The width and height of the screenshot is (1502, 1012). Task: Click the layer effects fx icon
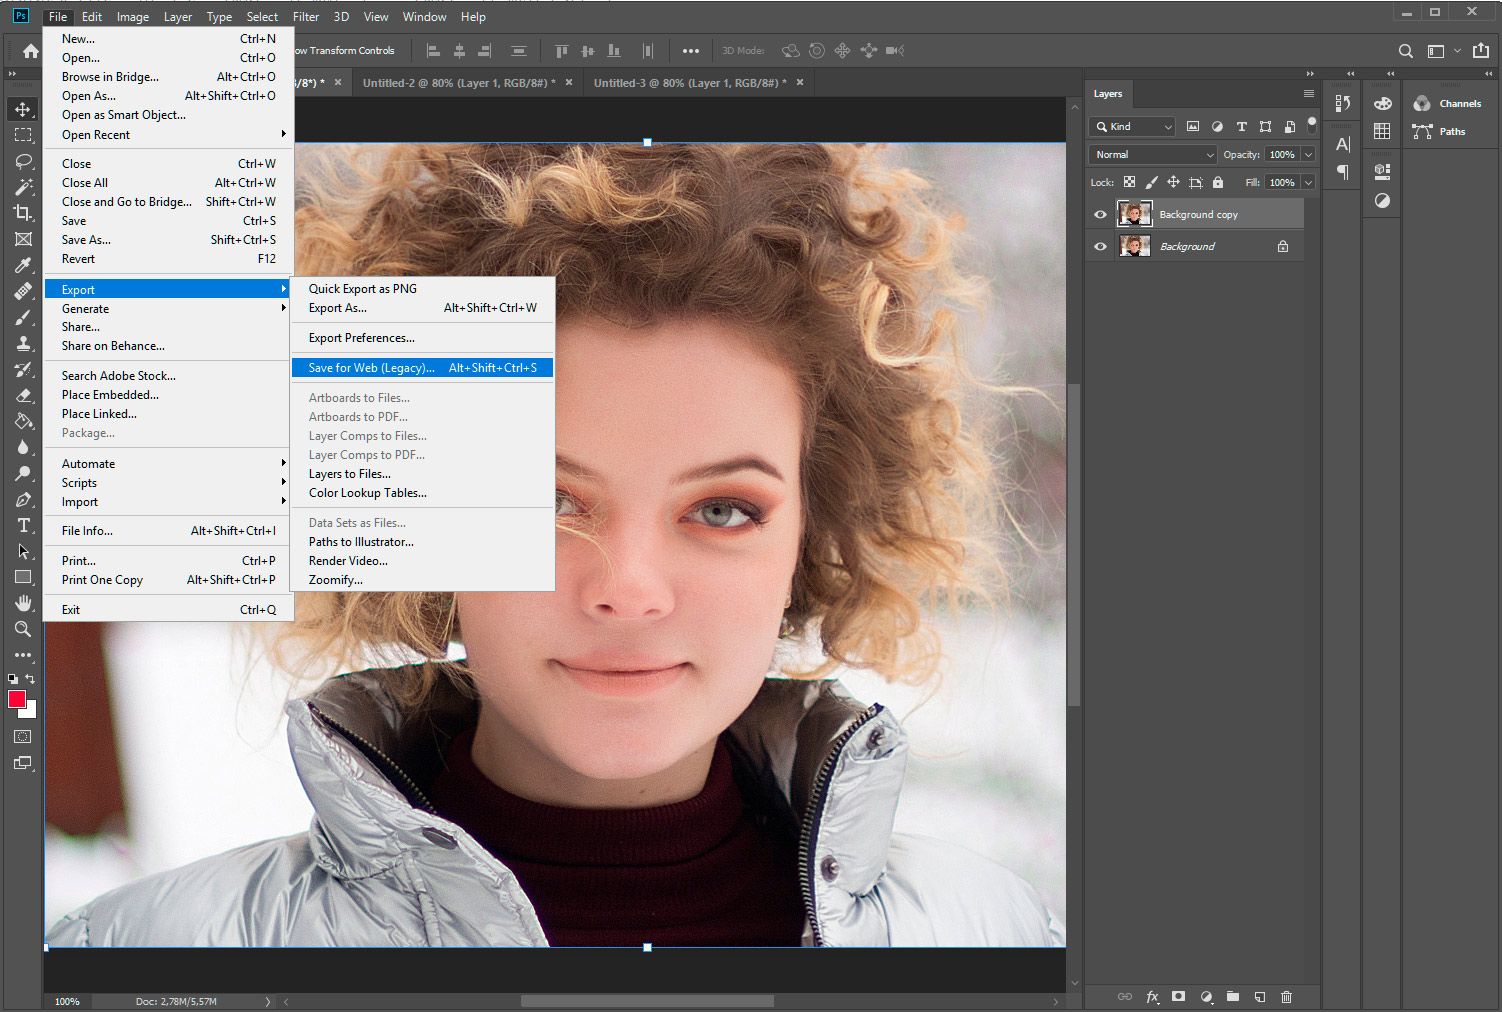click(1152, 996)
